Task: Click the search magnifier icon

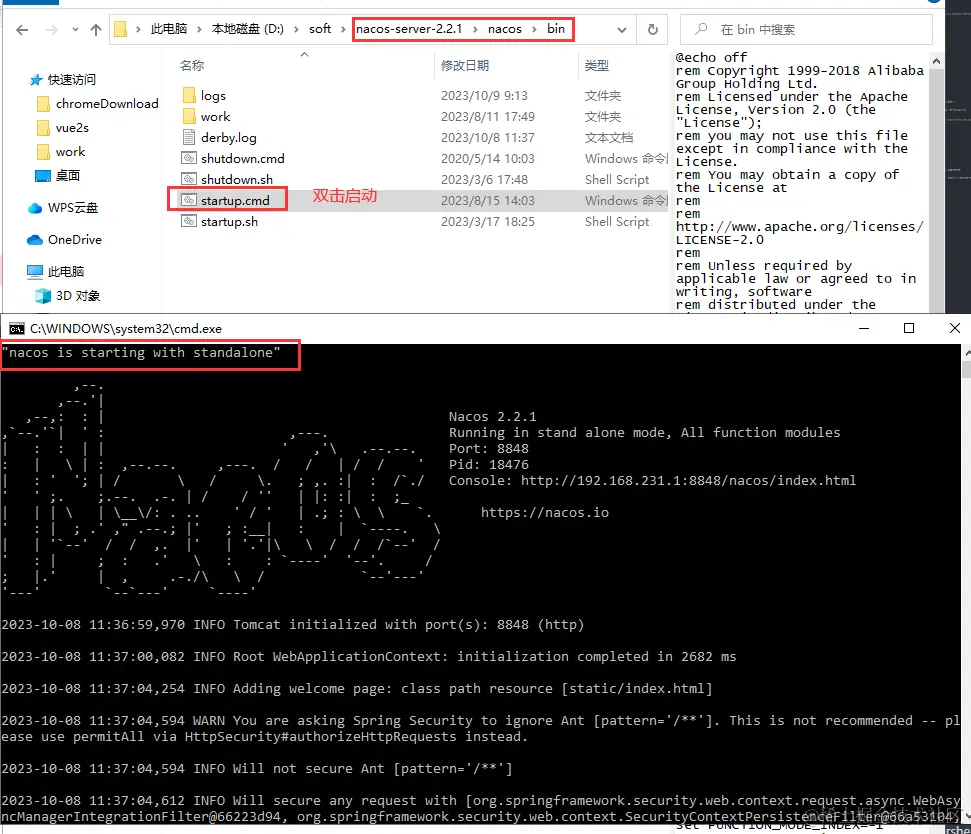Action: coord(700,29)
